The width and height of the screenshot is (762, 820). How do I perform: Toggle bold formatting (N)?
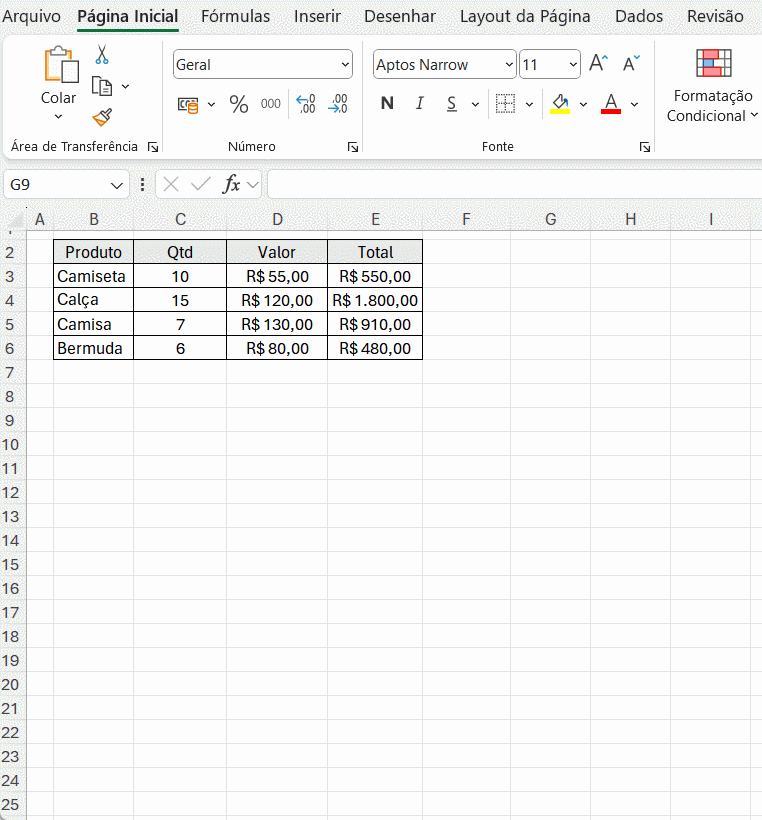click(387, 104)
